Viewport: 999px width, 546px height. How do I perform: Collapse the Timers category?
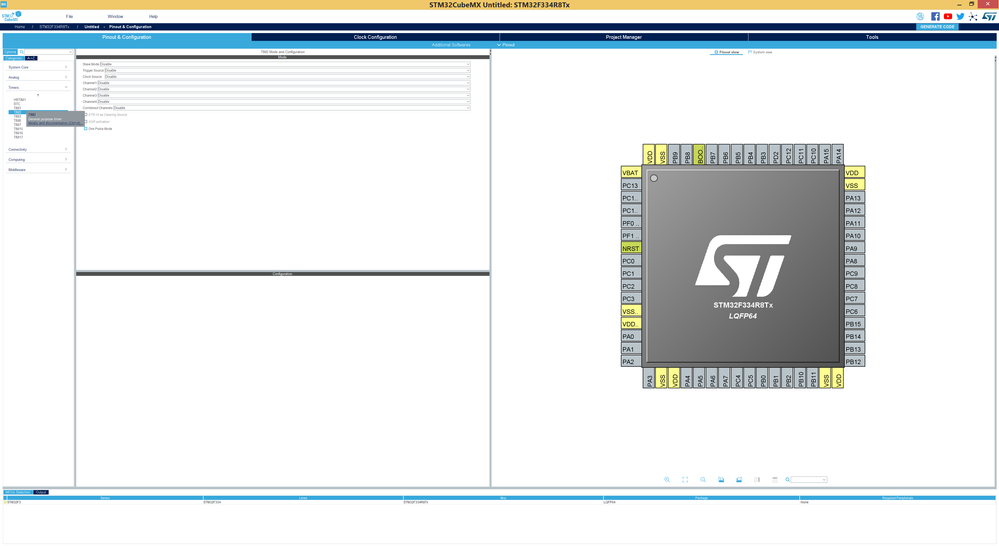(x=37, y=87)
